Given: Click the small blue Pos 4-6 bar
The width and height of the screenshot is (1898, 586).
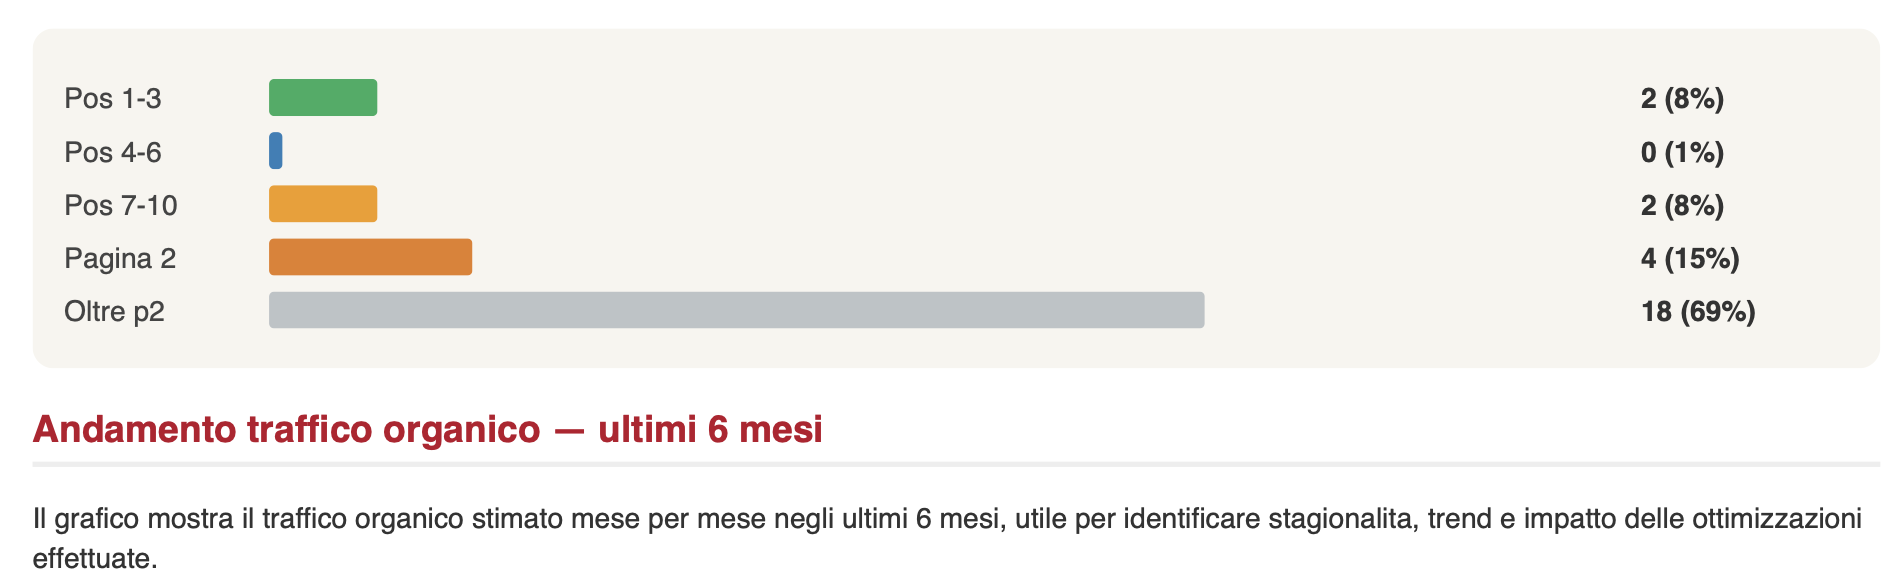Looking at the screenshot, I should (x=276, y=151).
